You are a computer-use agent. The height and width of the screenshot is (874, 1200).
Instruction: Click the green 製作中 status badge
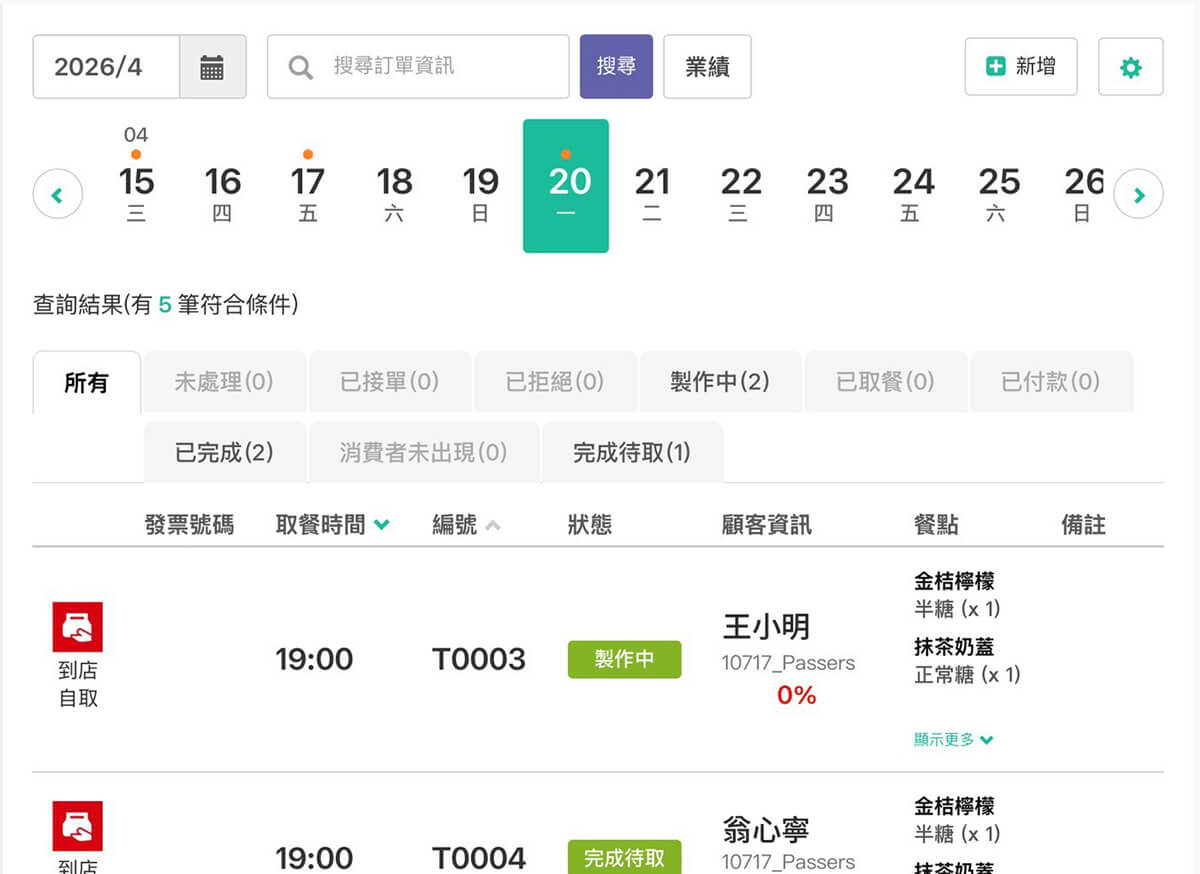click(x=624, y=660)
